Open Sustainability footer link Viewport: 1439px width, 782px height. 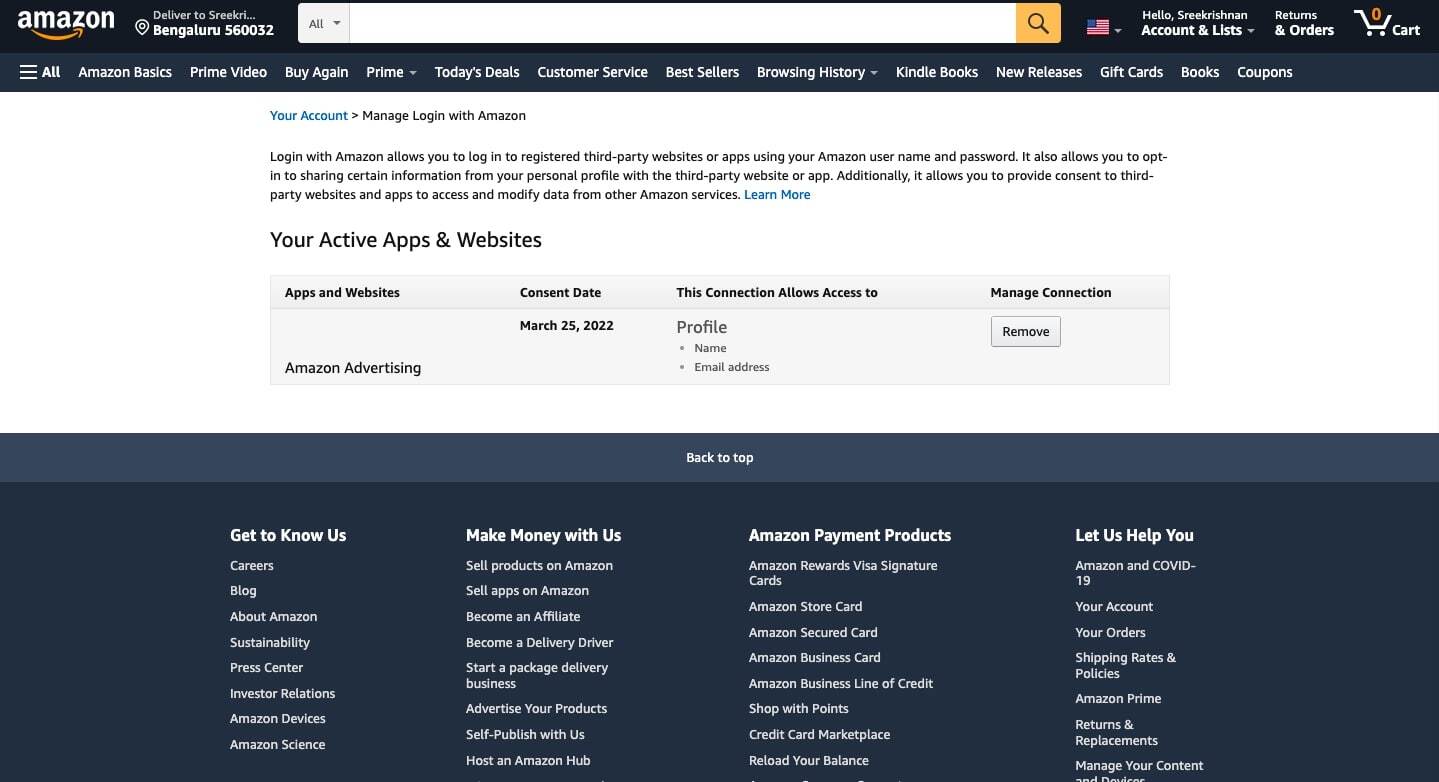tap(270, 643)
